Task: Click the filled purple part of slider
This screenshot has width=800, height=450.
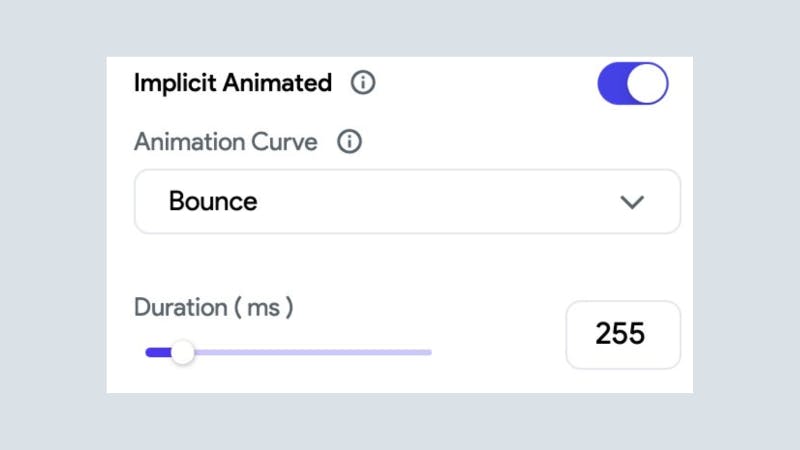Action: coord(157,352)
